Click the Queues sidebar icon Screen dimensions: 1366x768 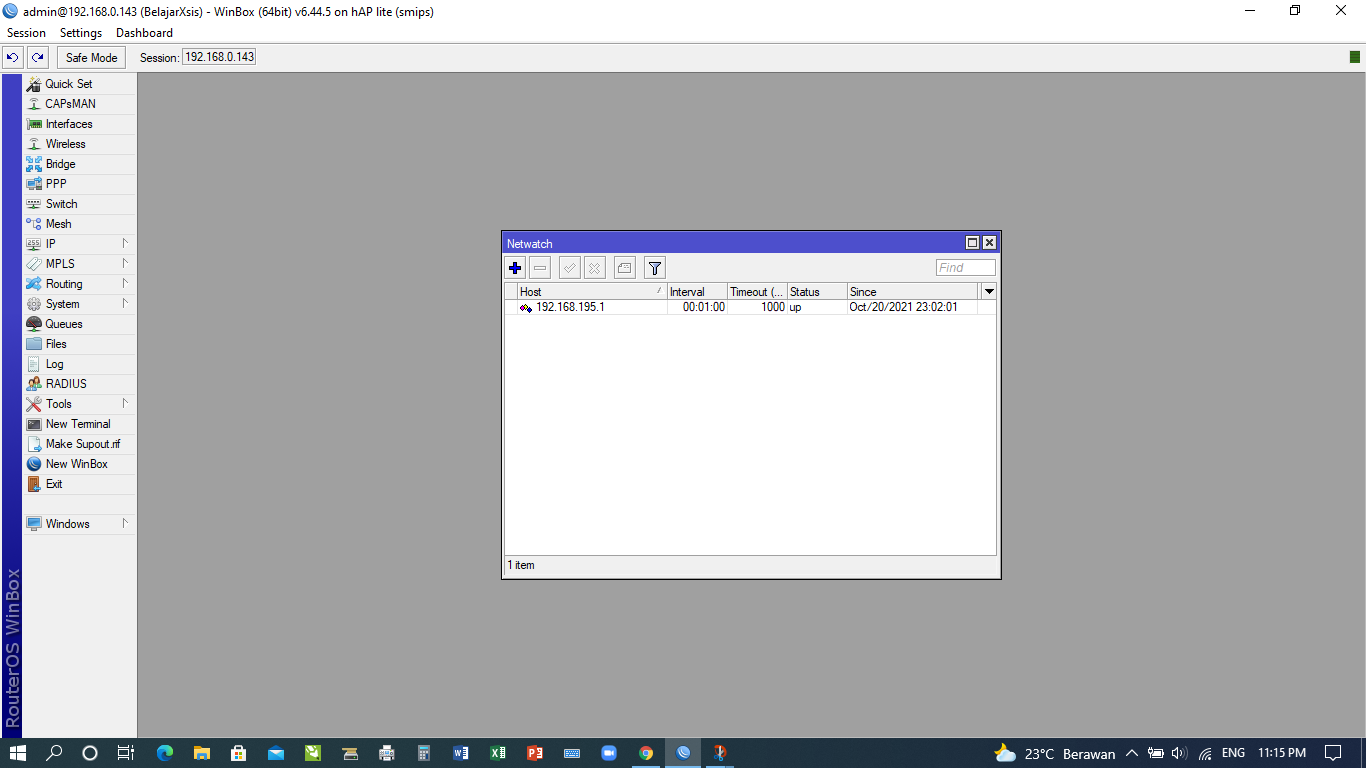(x=34, y=324)
